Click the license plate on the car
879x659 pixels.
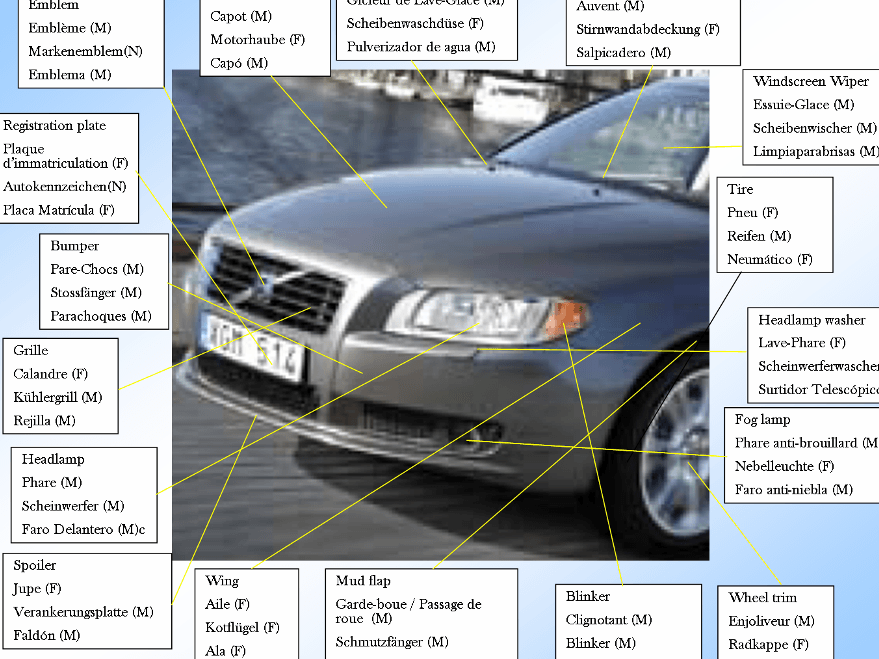click(252, 343)
